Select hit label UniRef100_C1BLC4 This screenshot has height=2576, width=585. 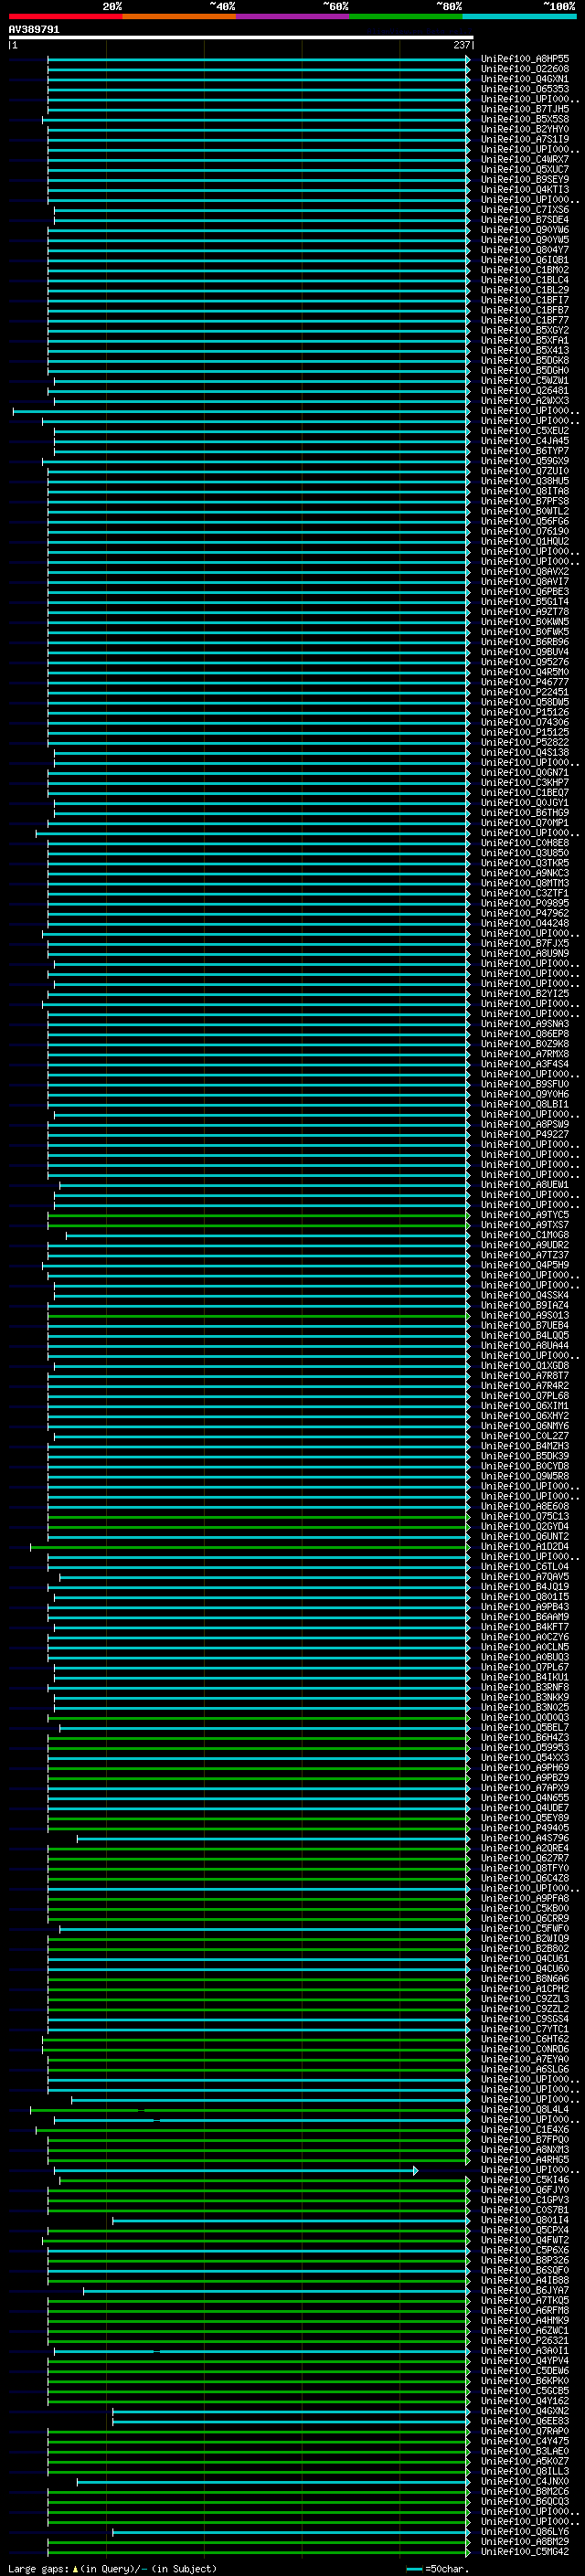click(x=525, y=280)
